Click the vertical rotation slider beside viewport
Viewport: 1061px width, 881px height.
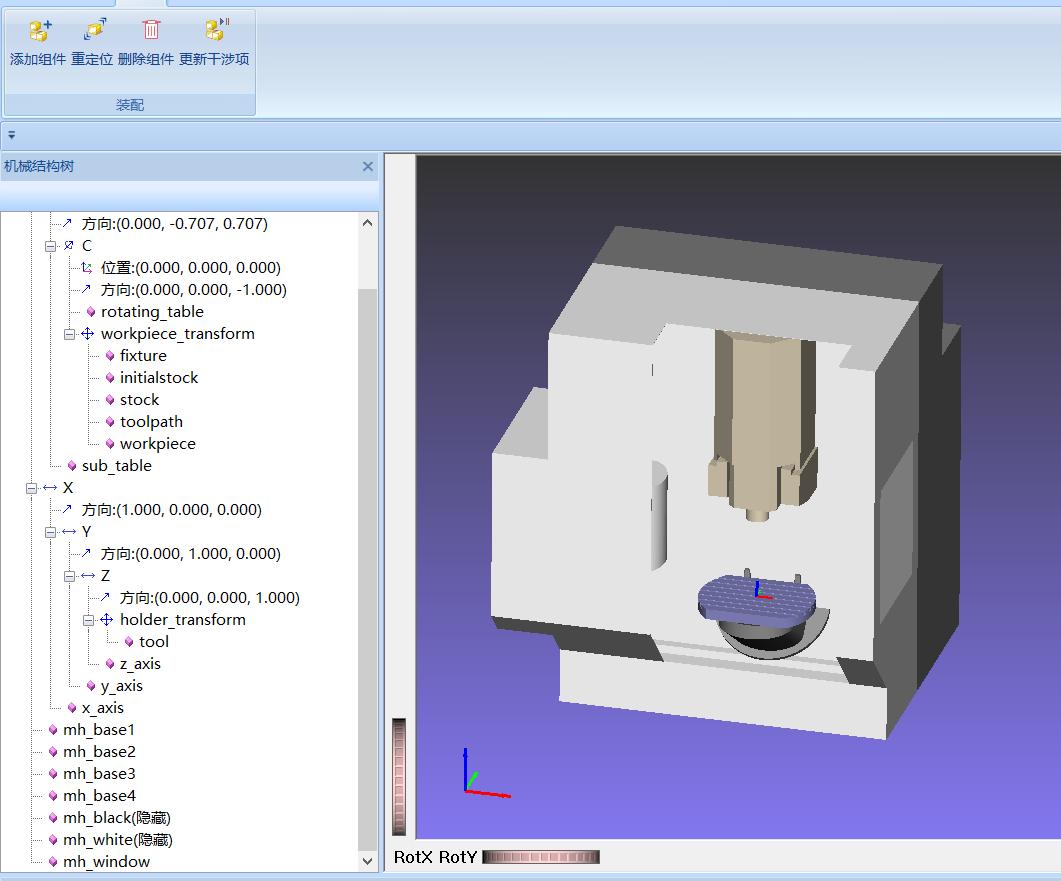[x=399, y=776]
